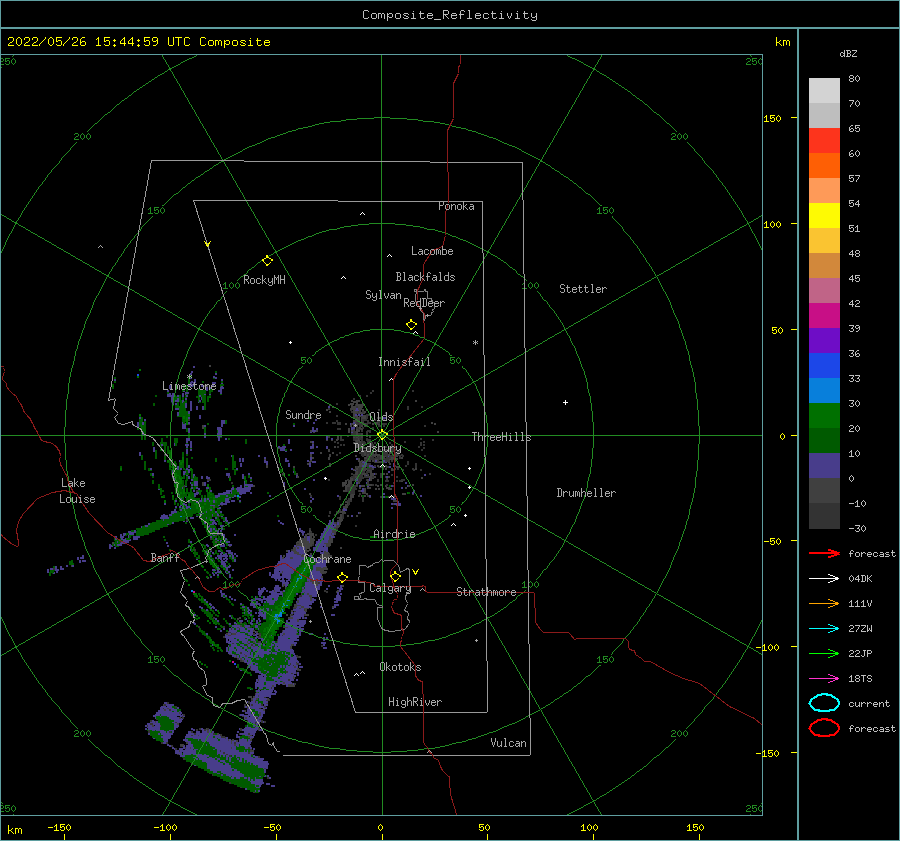Click the yellow km label at bottom left
This screenshot has height=841, width=900.
15,830
